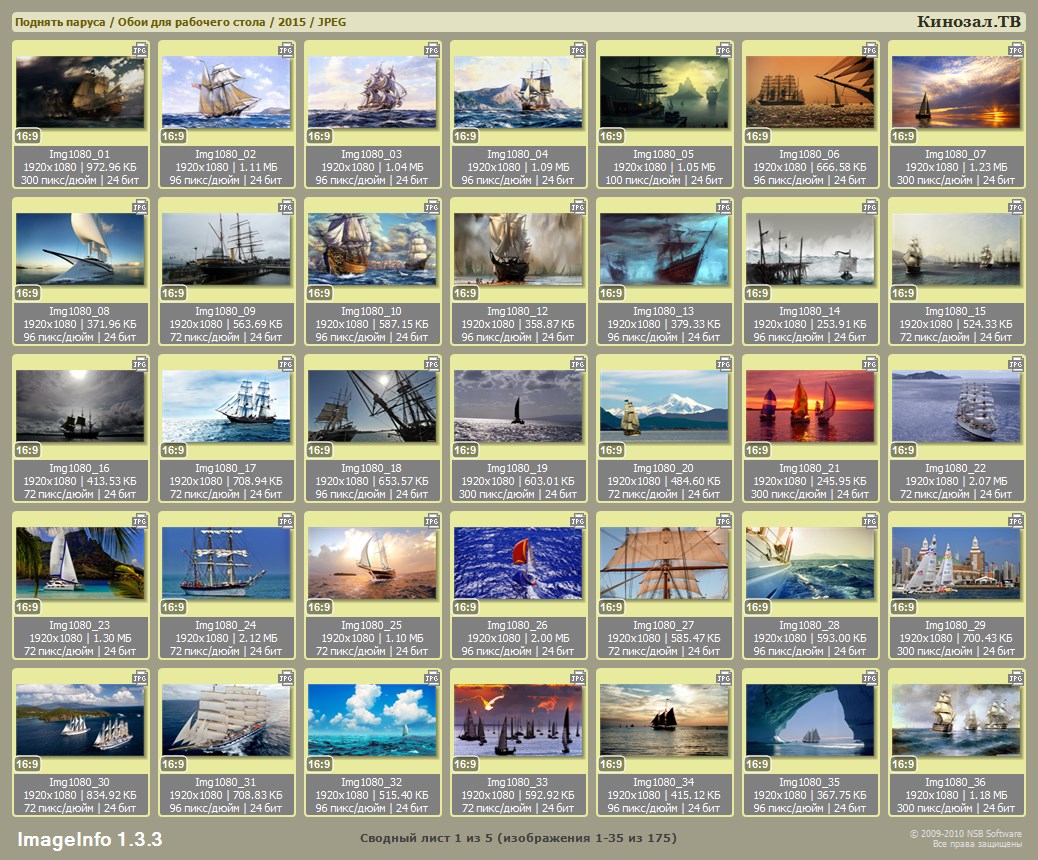This screenshot has height=860, width=1038.
Task: Click the 16:9 aspect badge on Img1080_17
Action: click(x=173, y=450)
